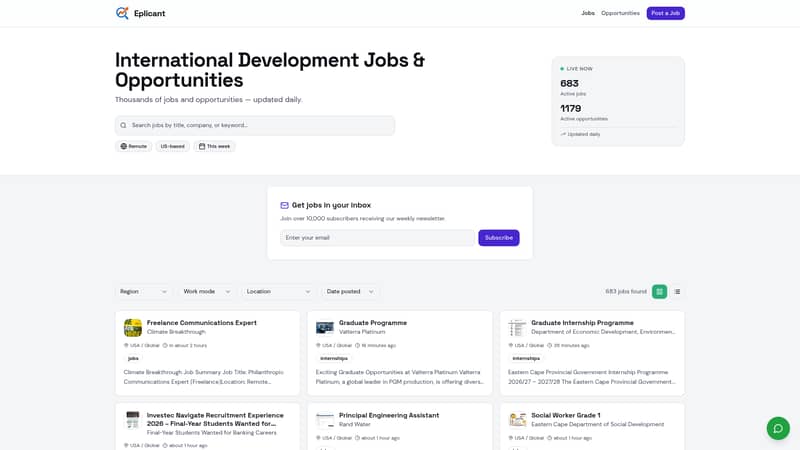Image resolution: width=800 pixels, height=450 pixels.
Task: Expand the Work mode dropdown
Action: click(207, 291)
